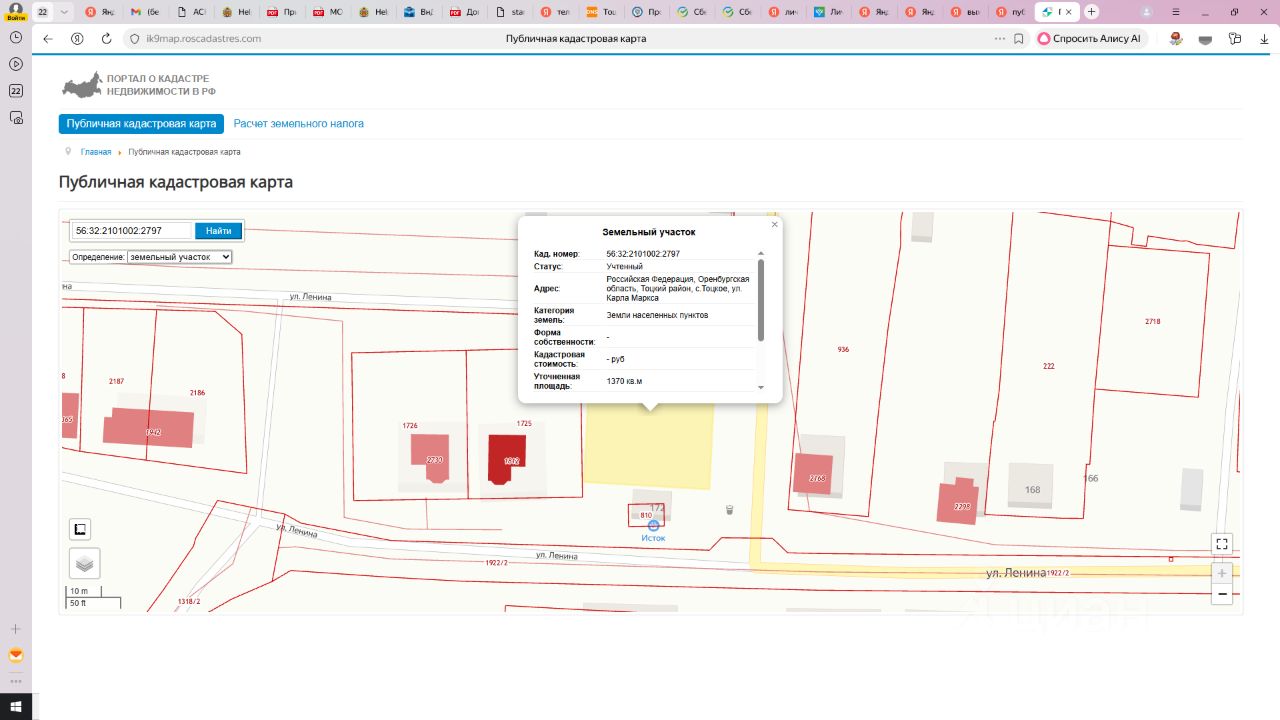Open the Windows Start menu
1280x720 pixels.
(x=15, y=706)
